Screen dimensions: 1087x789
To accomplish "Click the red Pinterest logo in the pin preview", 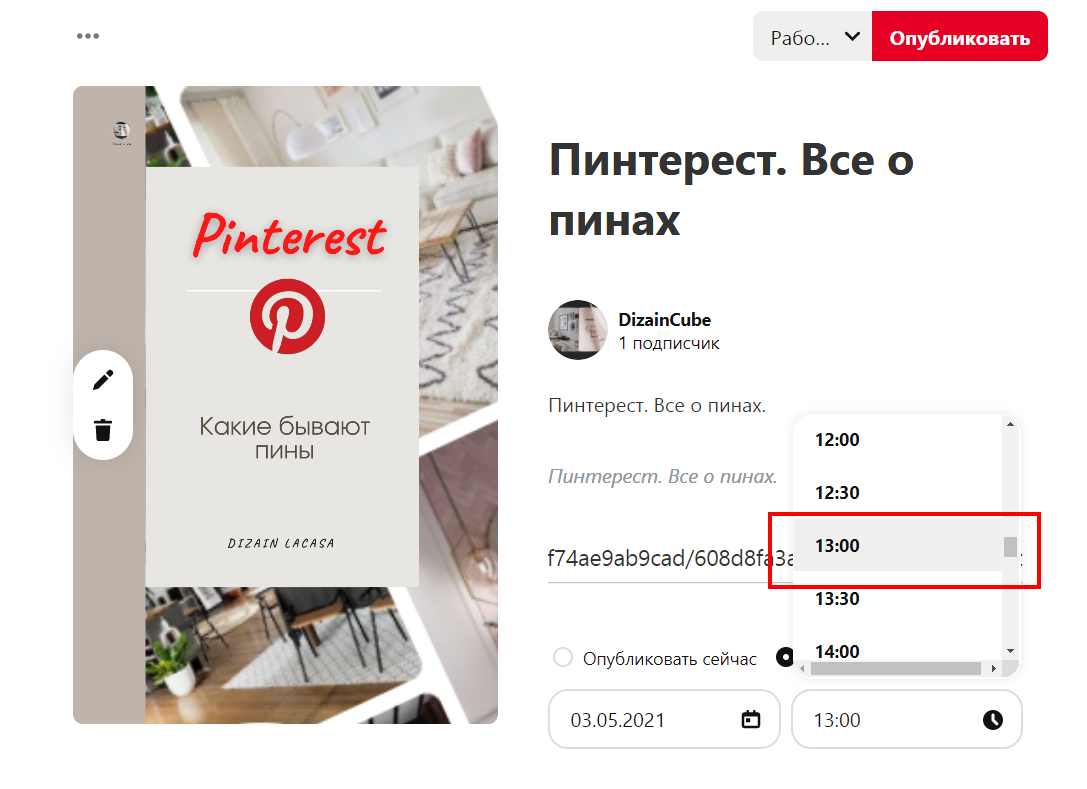I will [x=287, y=316].
